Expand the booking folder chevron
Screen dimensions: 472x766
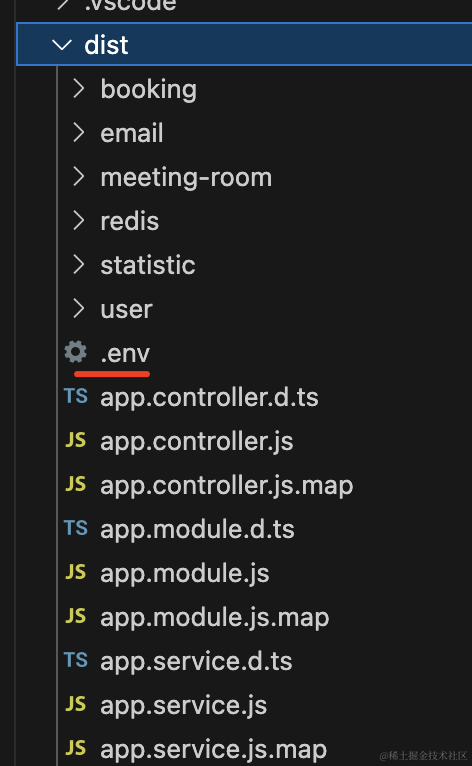point(78,89)
